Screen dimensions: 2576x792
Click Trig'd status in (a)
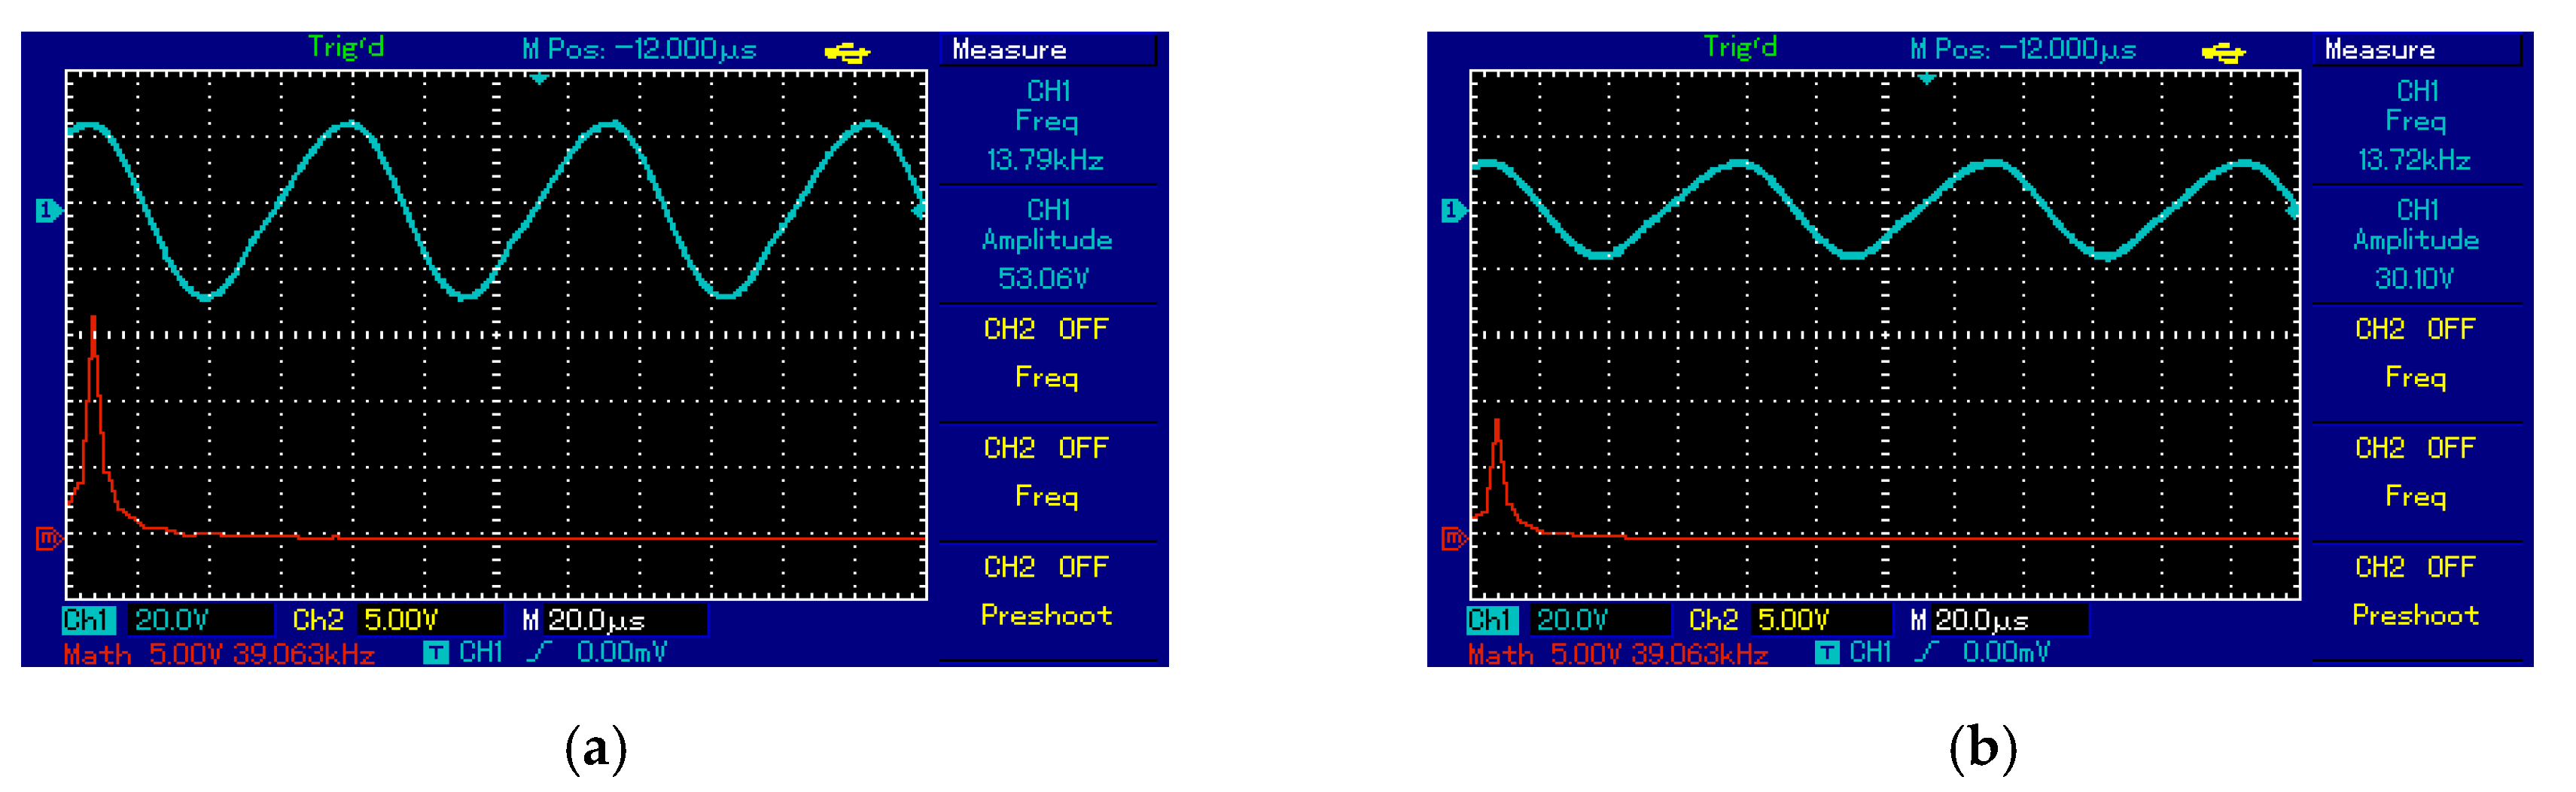(x=346, y=47)
